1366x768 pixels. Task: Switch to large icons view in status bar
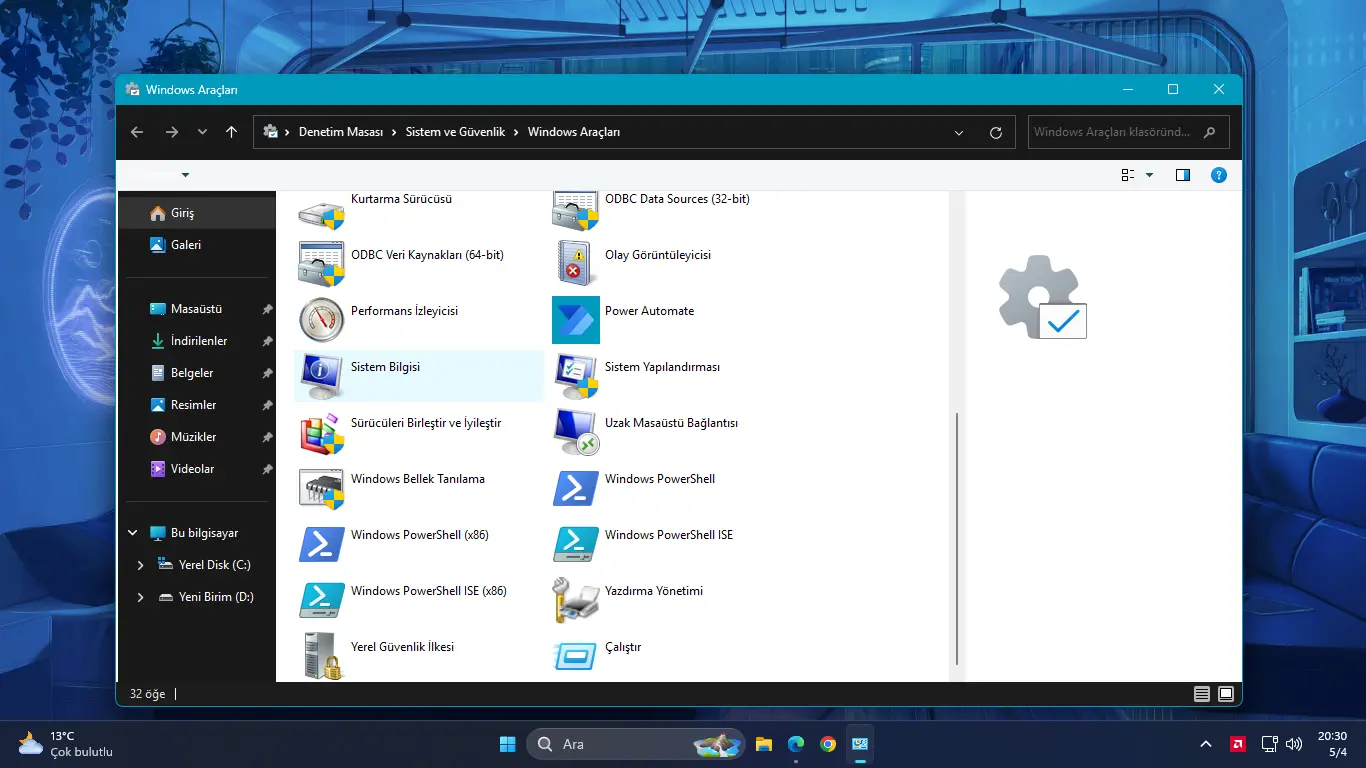(1225, 694)
